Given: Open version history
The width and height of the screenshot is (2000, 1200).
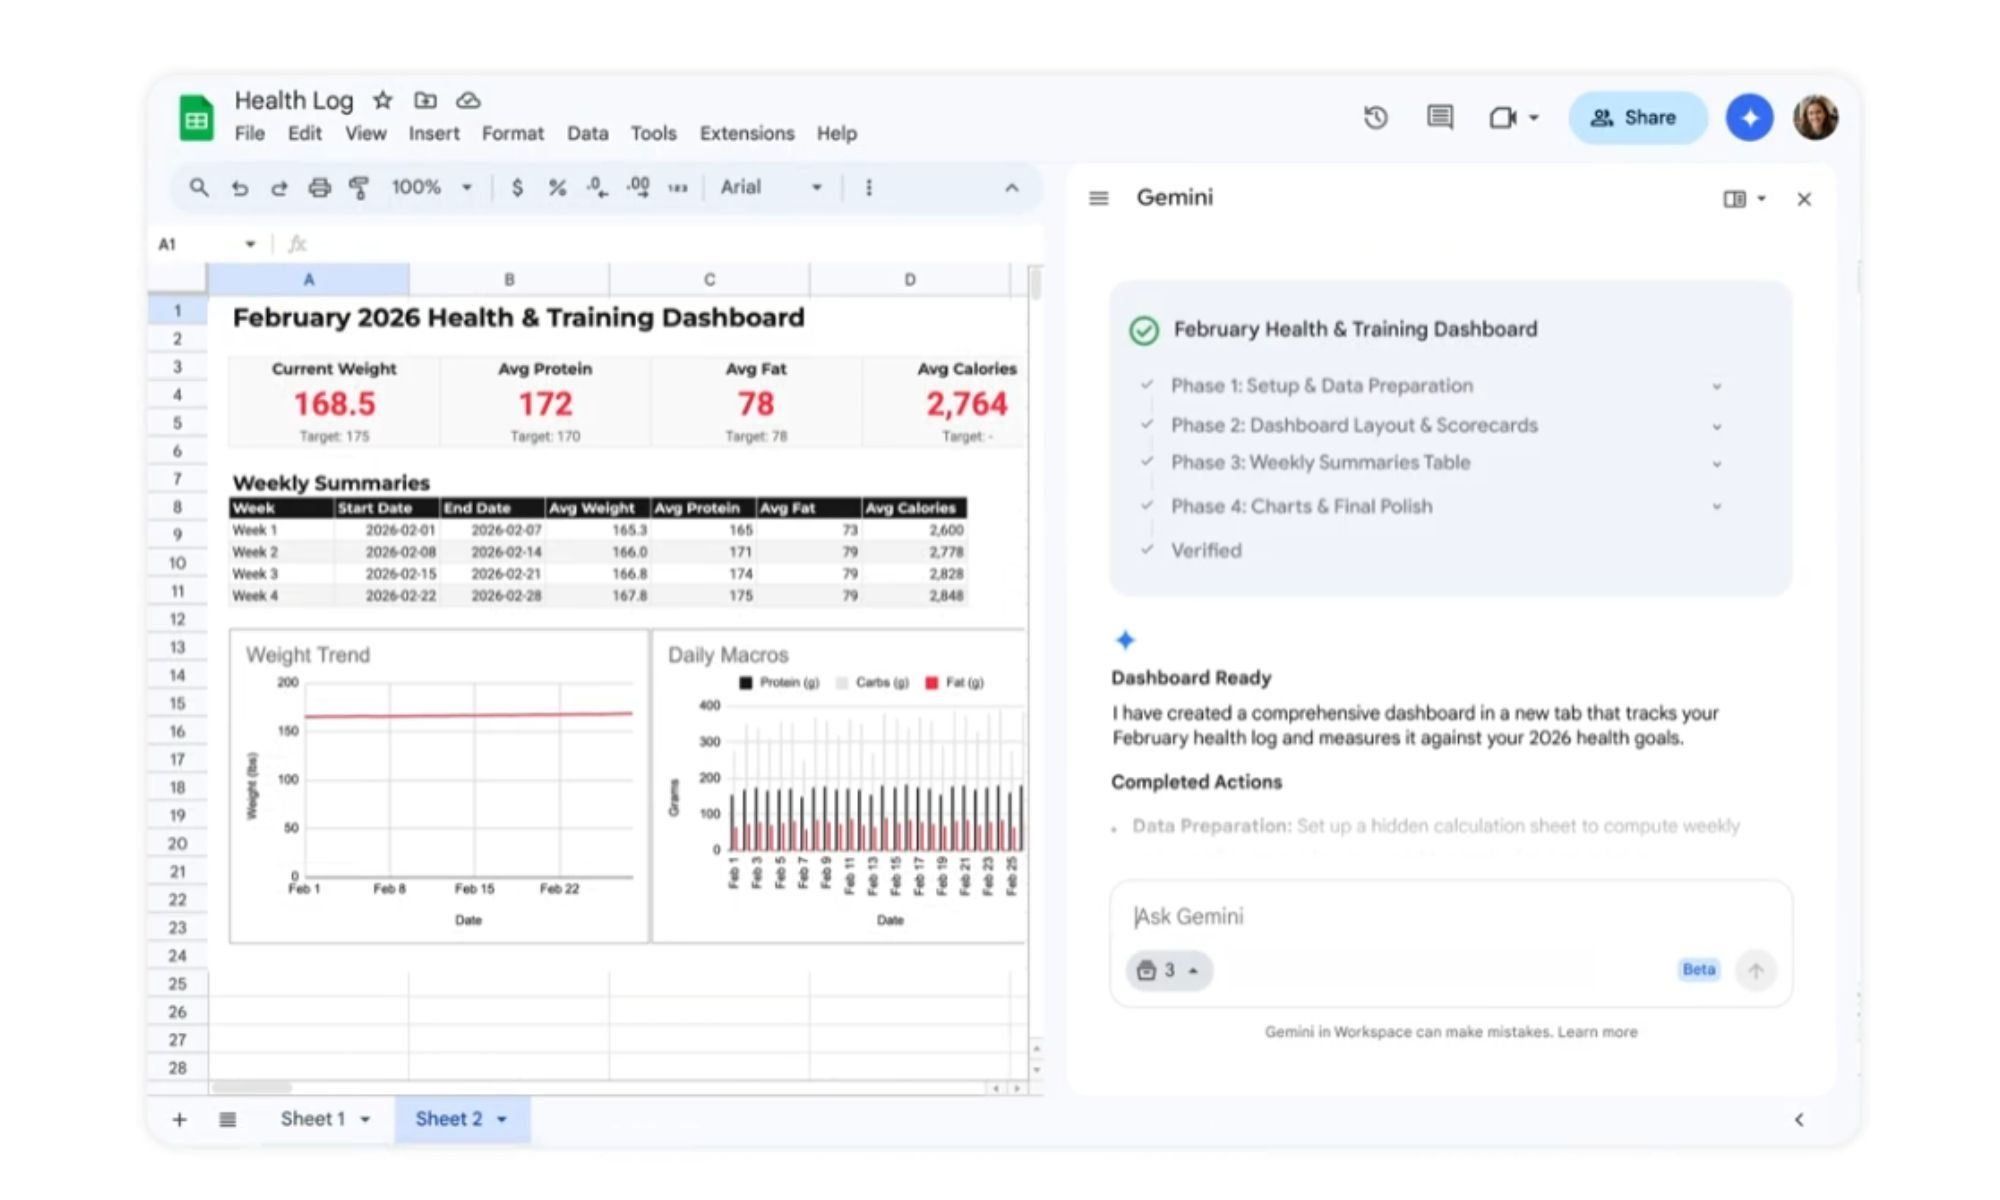Looking at the screenshot, I should click(1376, 117).
